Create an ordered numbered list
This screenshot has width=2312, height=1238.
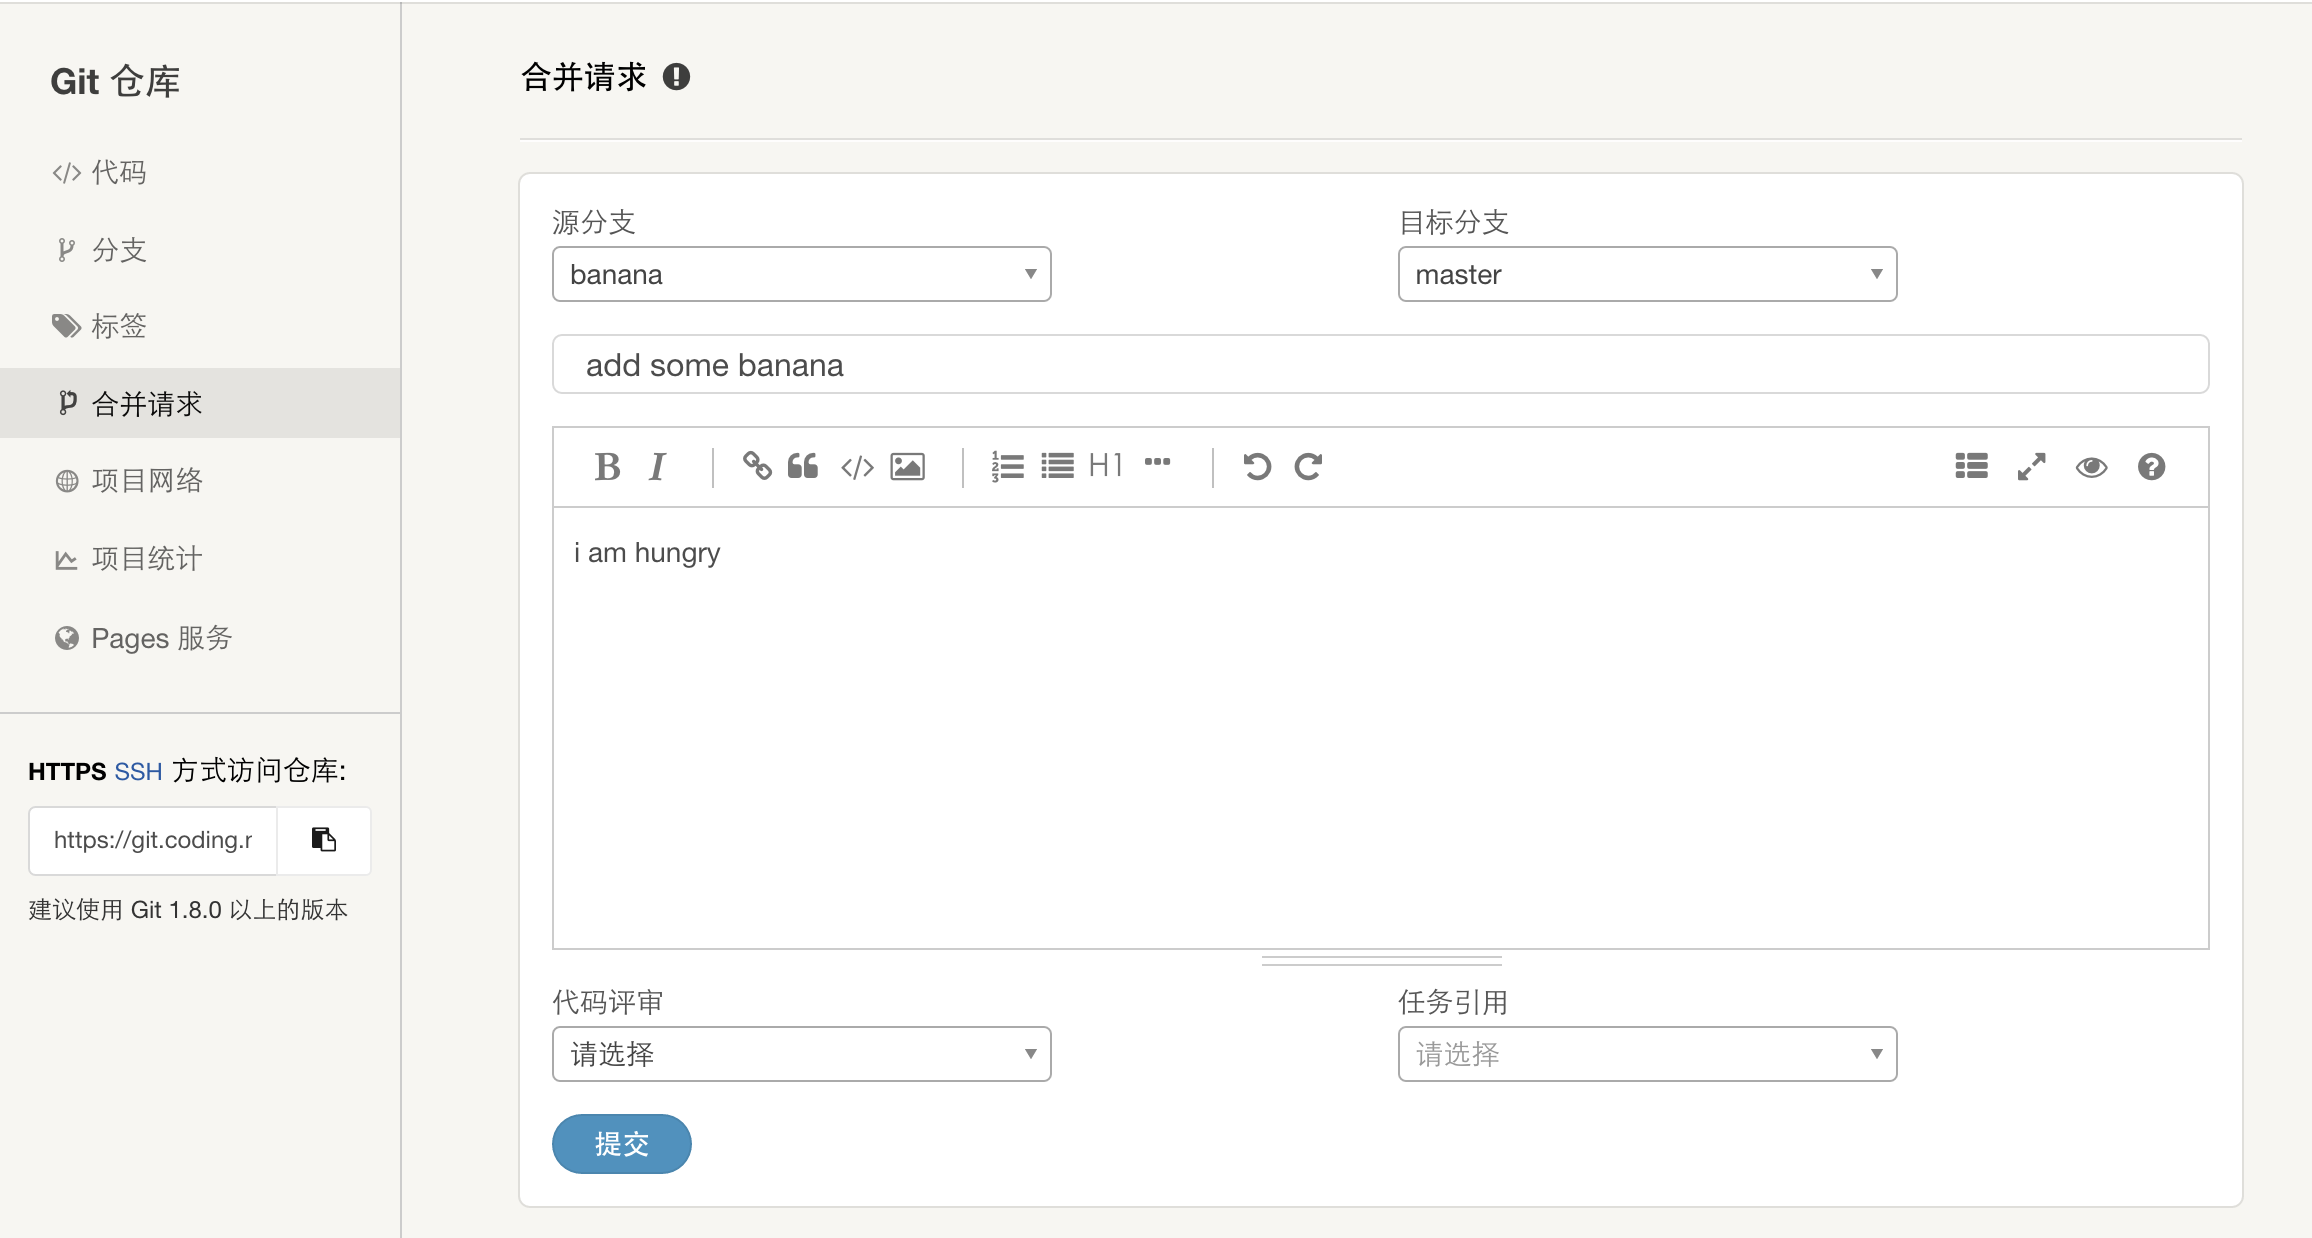(x=1007, y=467)
